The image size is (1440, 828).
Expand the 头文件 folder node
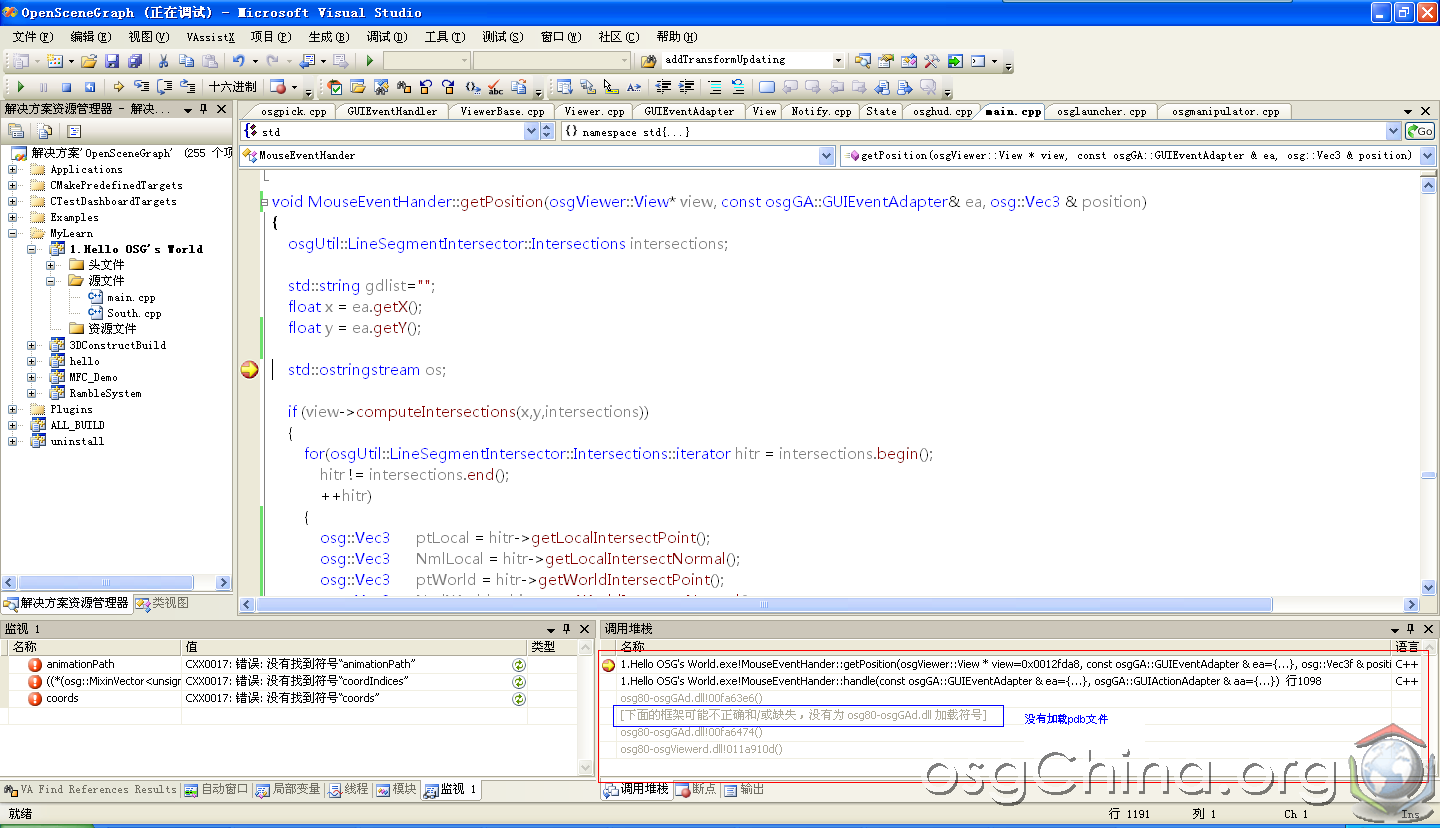tap(51, 265)
